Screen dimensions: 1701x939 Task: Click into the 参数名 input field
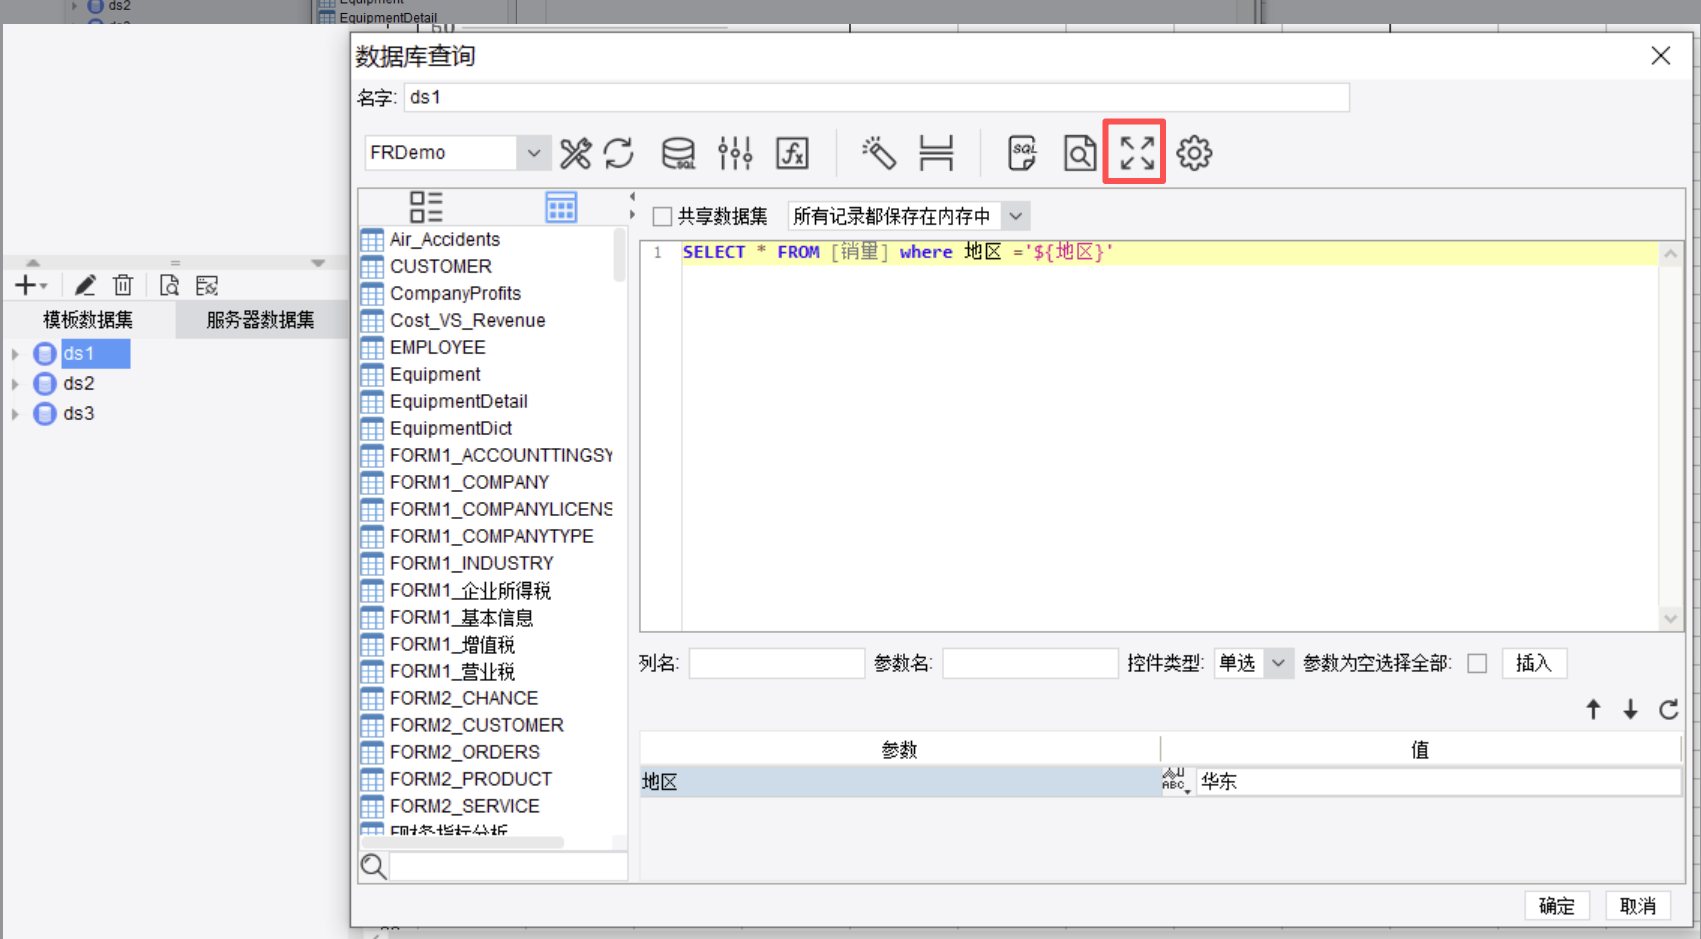[x=1030, y=663]
